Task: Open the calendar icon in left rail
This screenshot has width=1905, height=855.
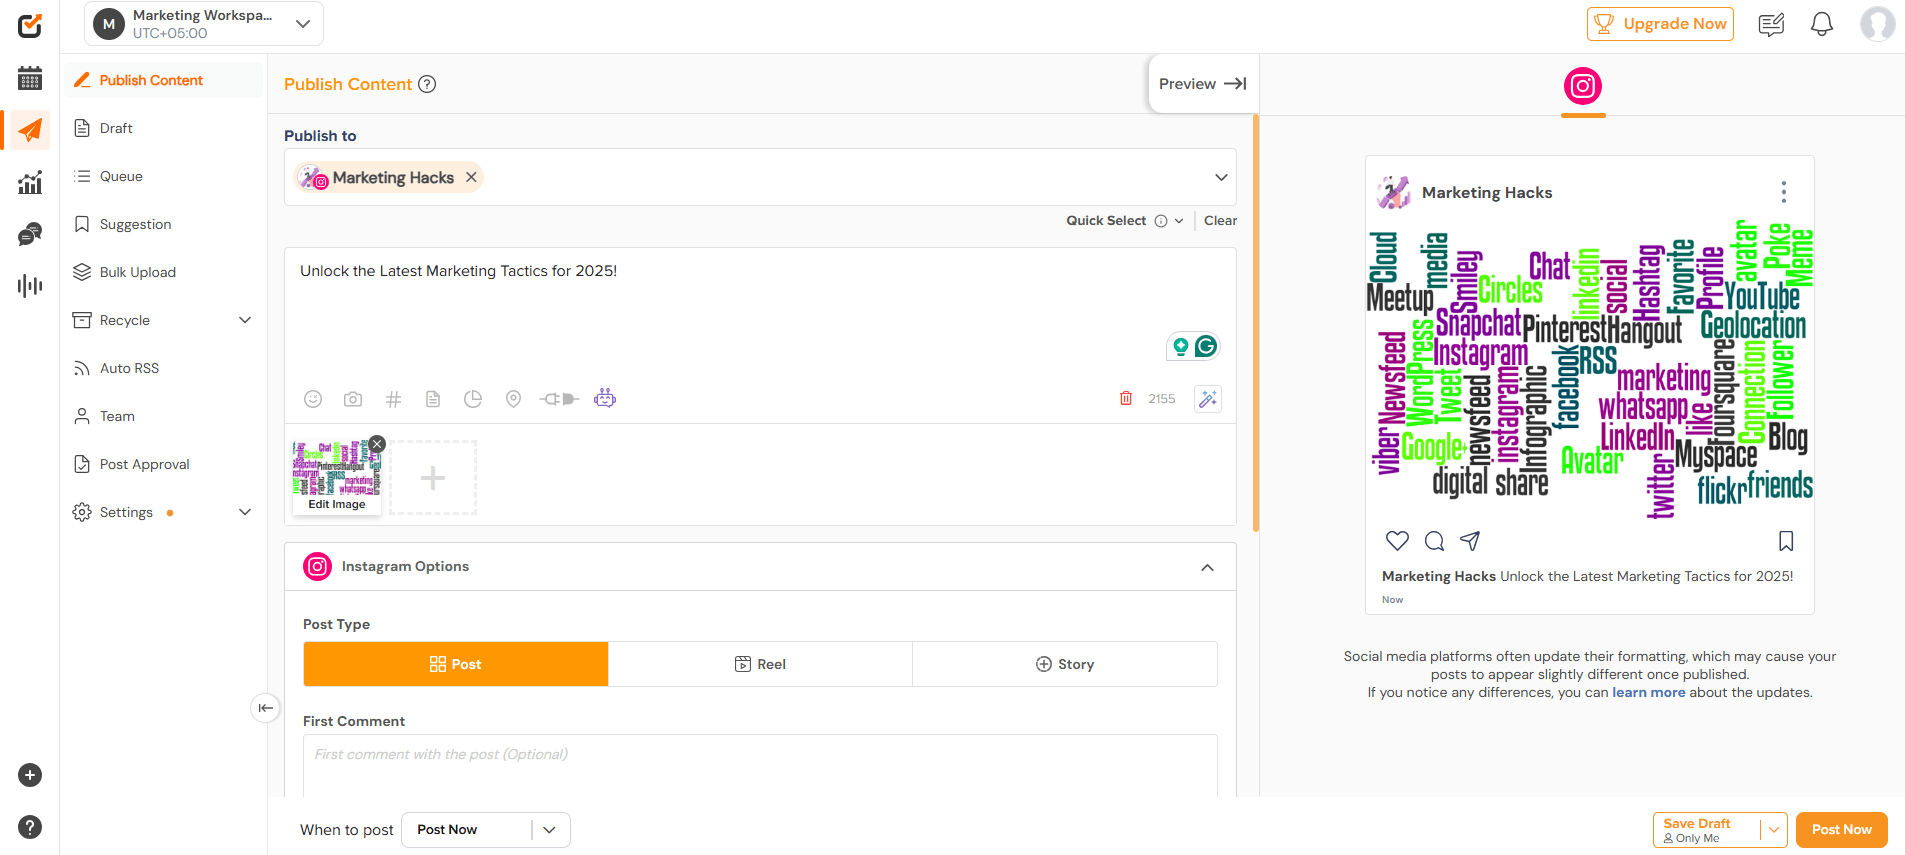Action: 30,78
